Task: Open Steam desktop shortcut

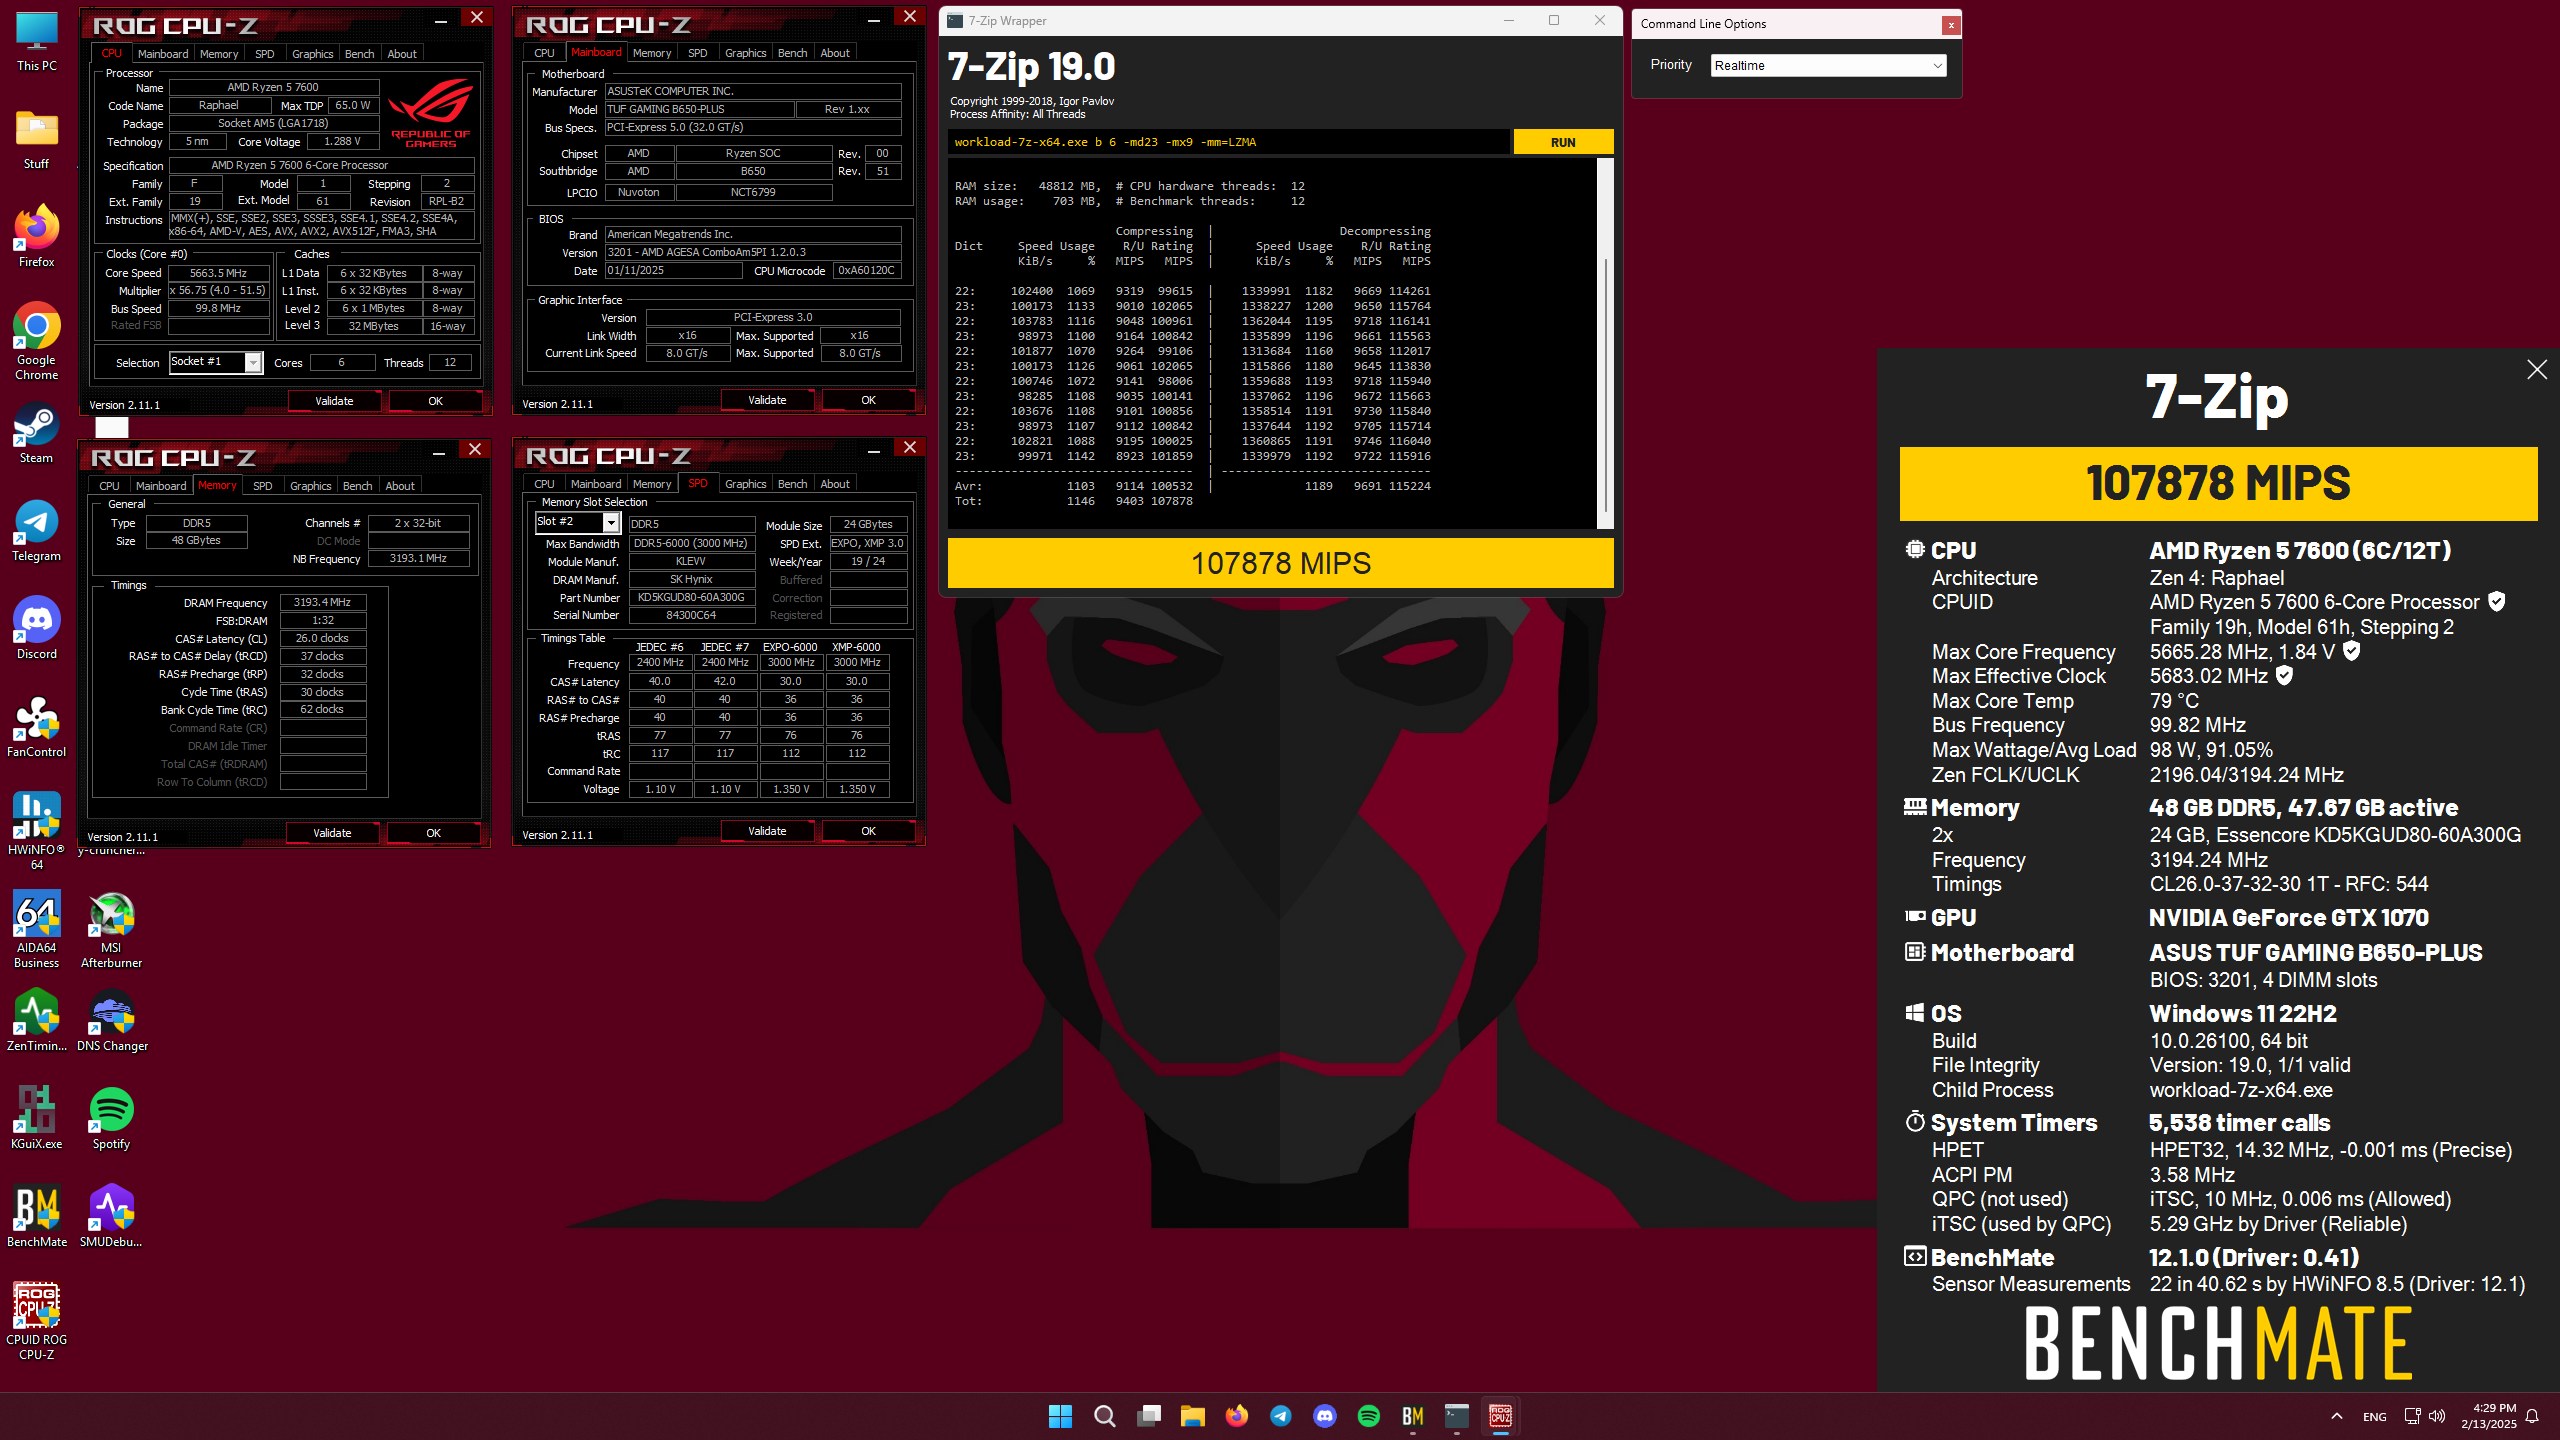Action: [37, 434]
